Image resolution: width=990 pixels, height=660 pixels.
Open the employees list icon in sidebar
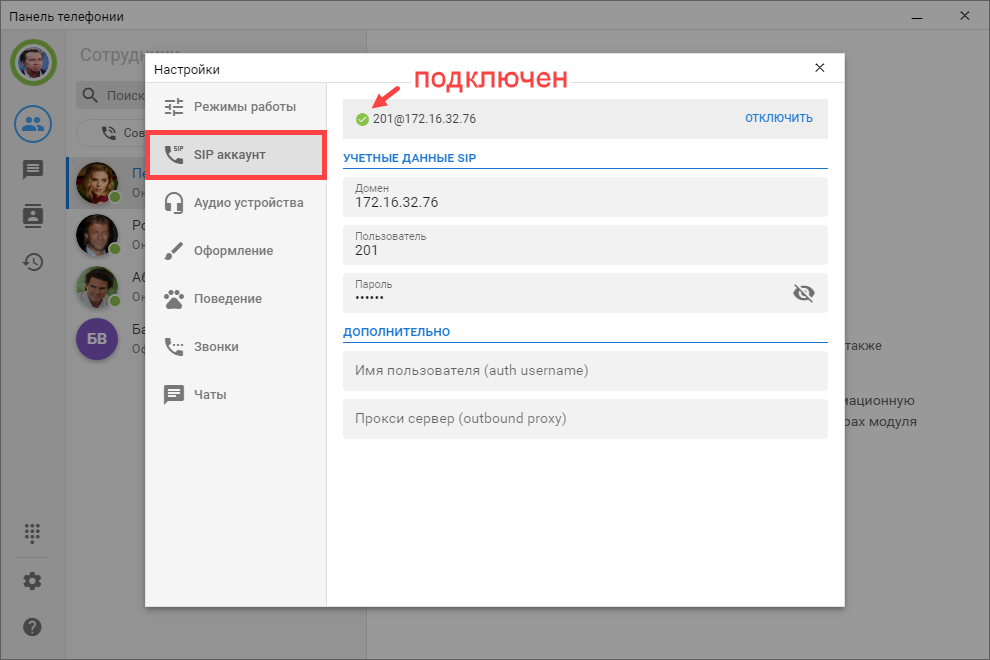tap(33, 124)
